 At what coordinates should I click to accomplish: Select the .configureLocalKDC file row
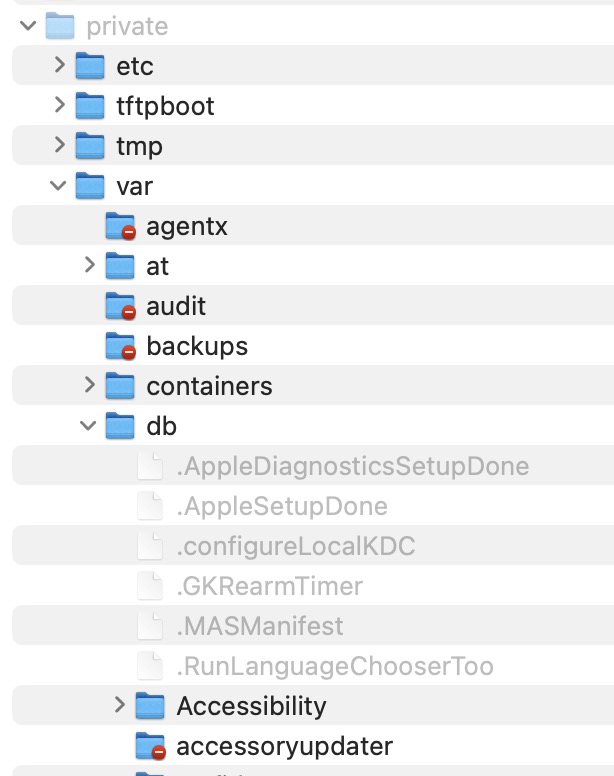coord(295,546)
